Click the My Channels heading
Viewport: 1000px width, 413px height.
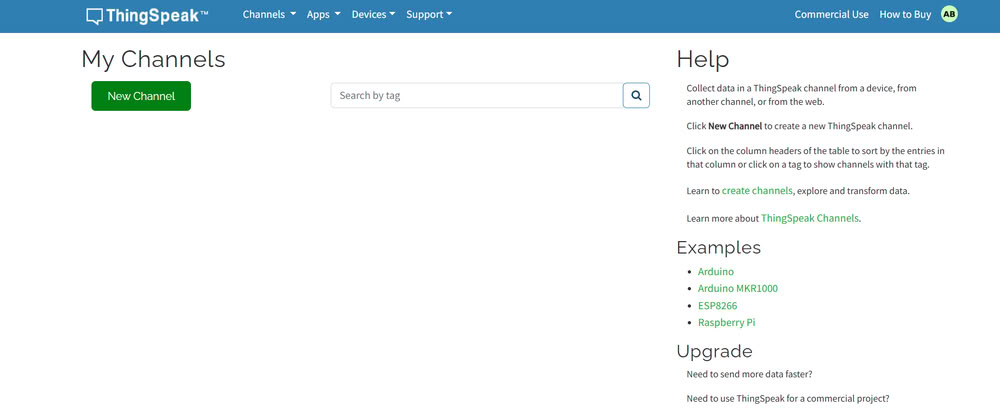(153, 59)
